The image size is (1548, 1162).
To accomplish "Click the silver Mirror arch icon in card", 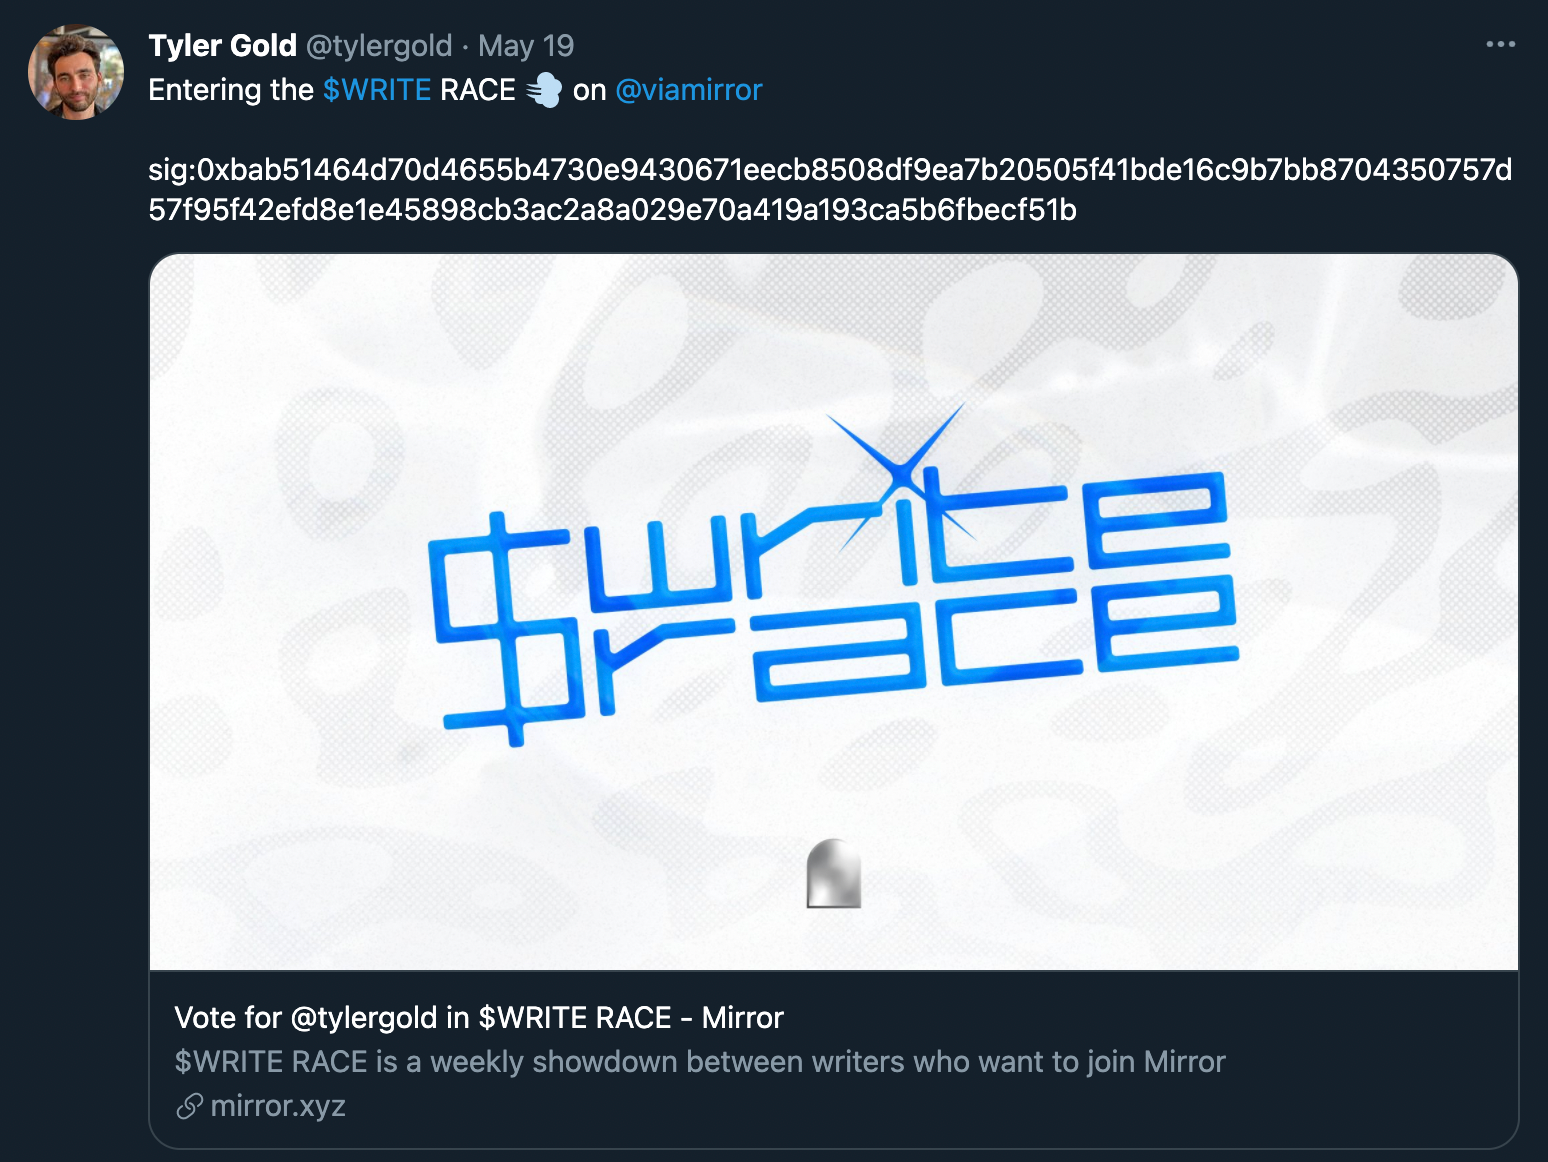I will pos(834,873).
